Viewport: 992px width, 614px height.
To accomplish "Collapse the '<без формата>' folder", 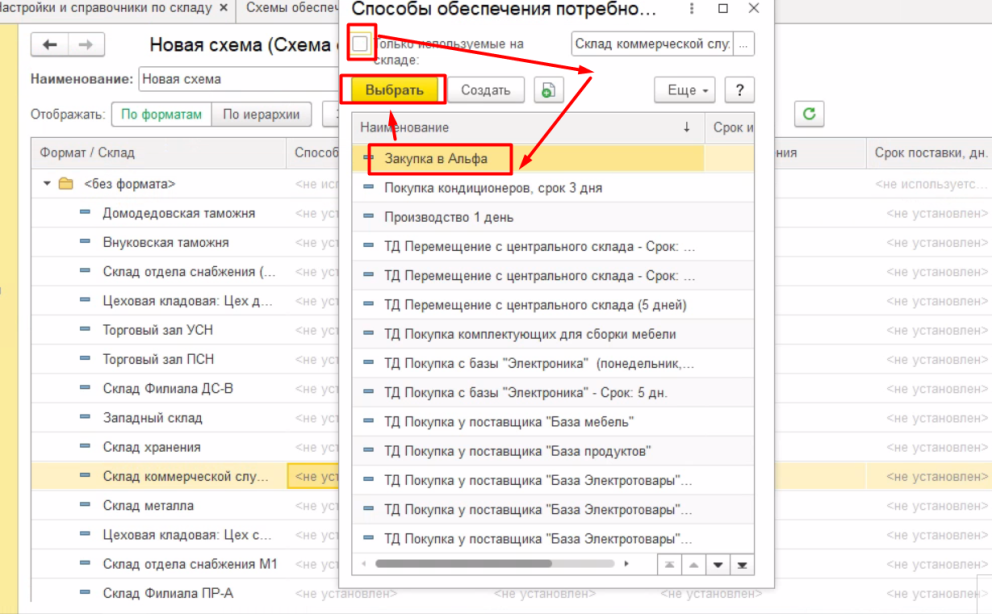I will tap(47, 183).
